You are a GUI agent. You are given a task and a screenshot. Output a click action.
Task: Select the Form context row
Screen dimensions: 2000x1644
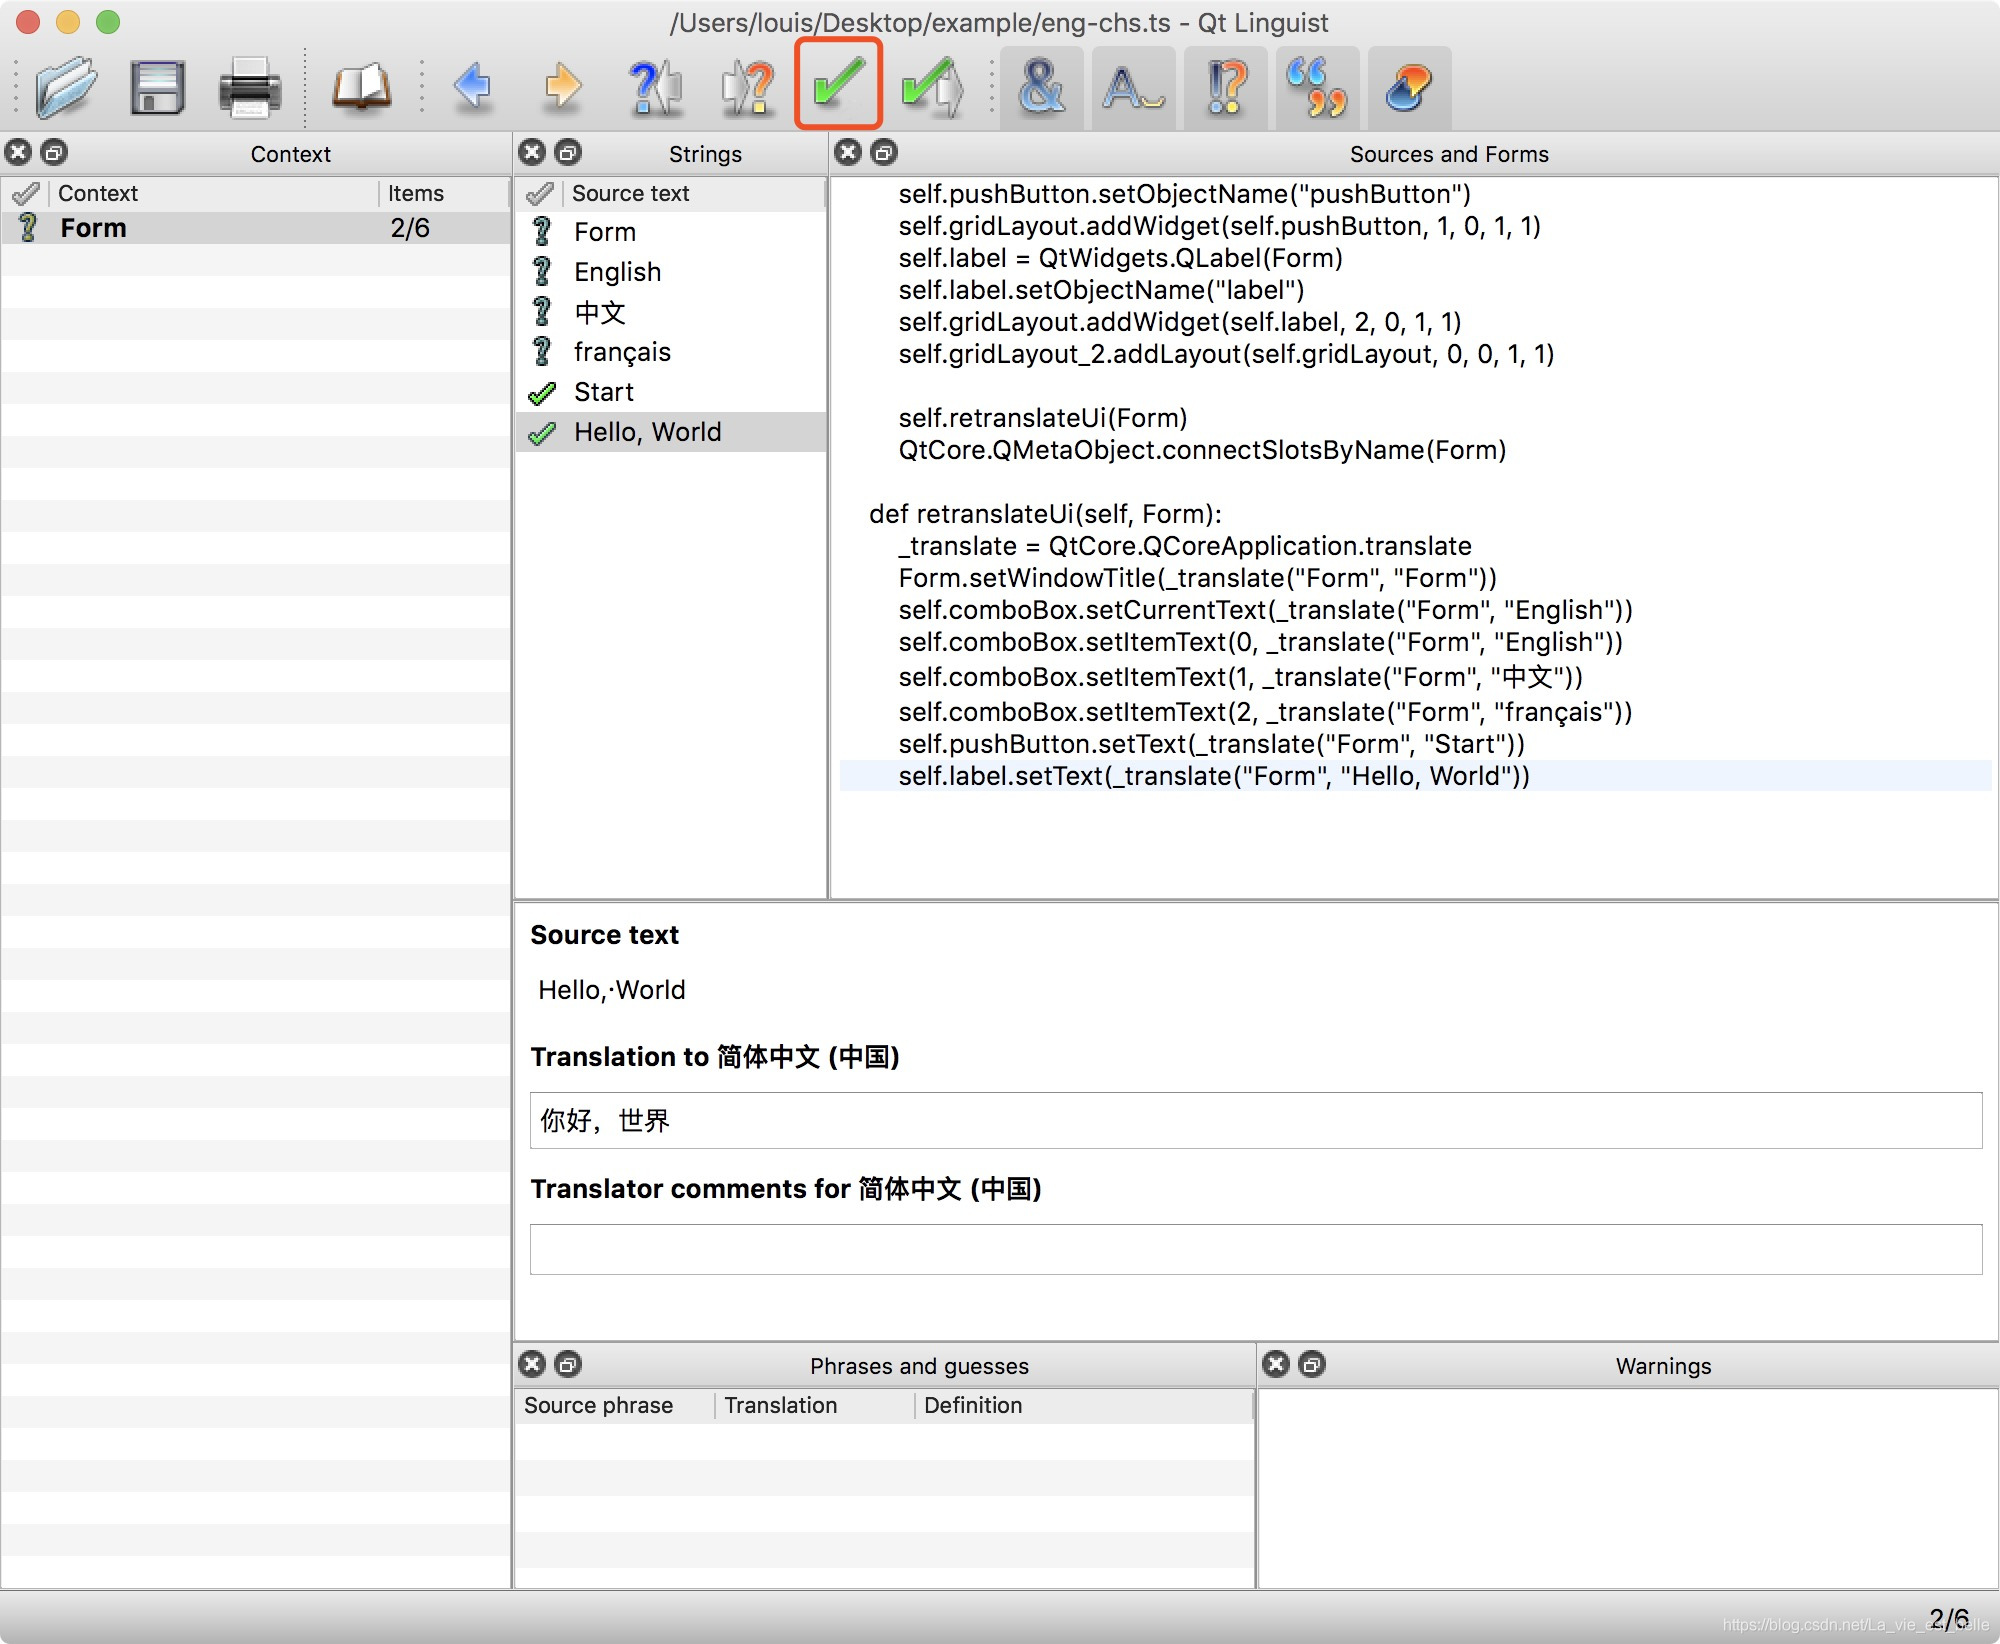click(94, 228)
